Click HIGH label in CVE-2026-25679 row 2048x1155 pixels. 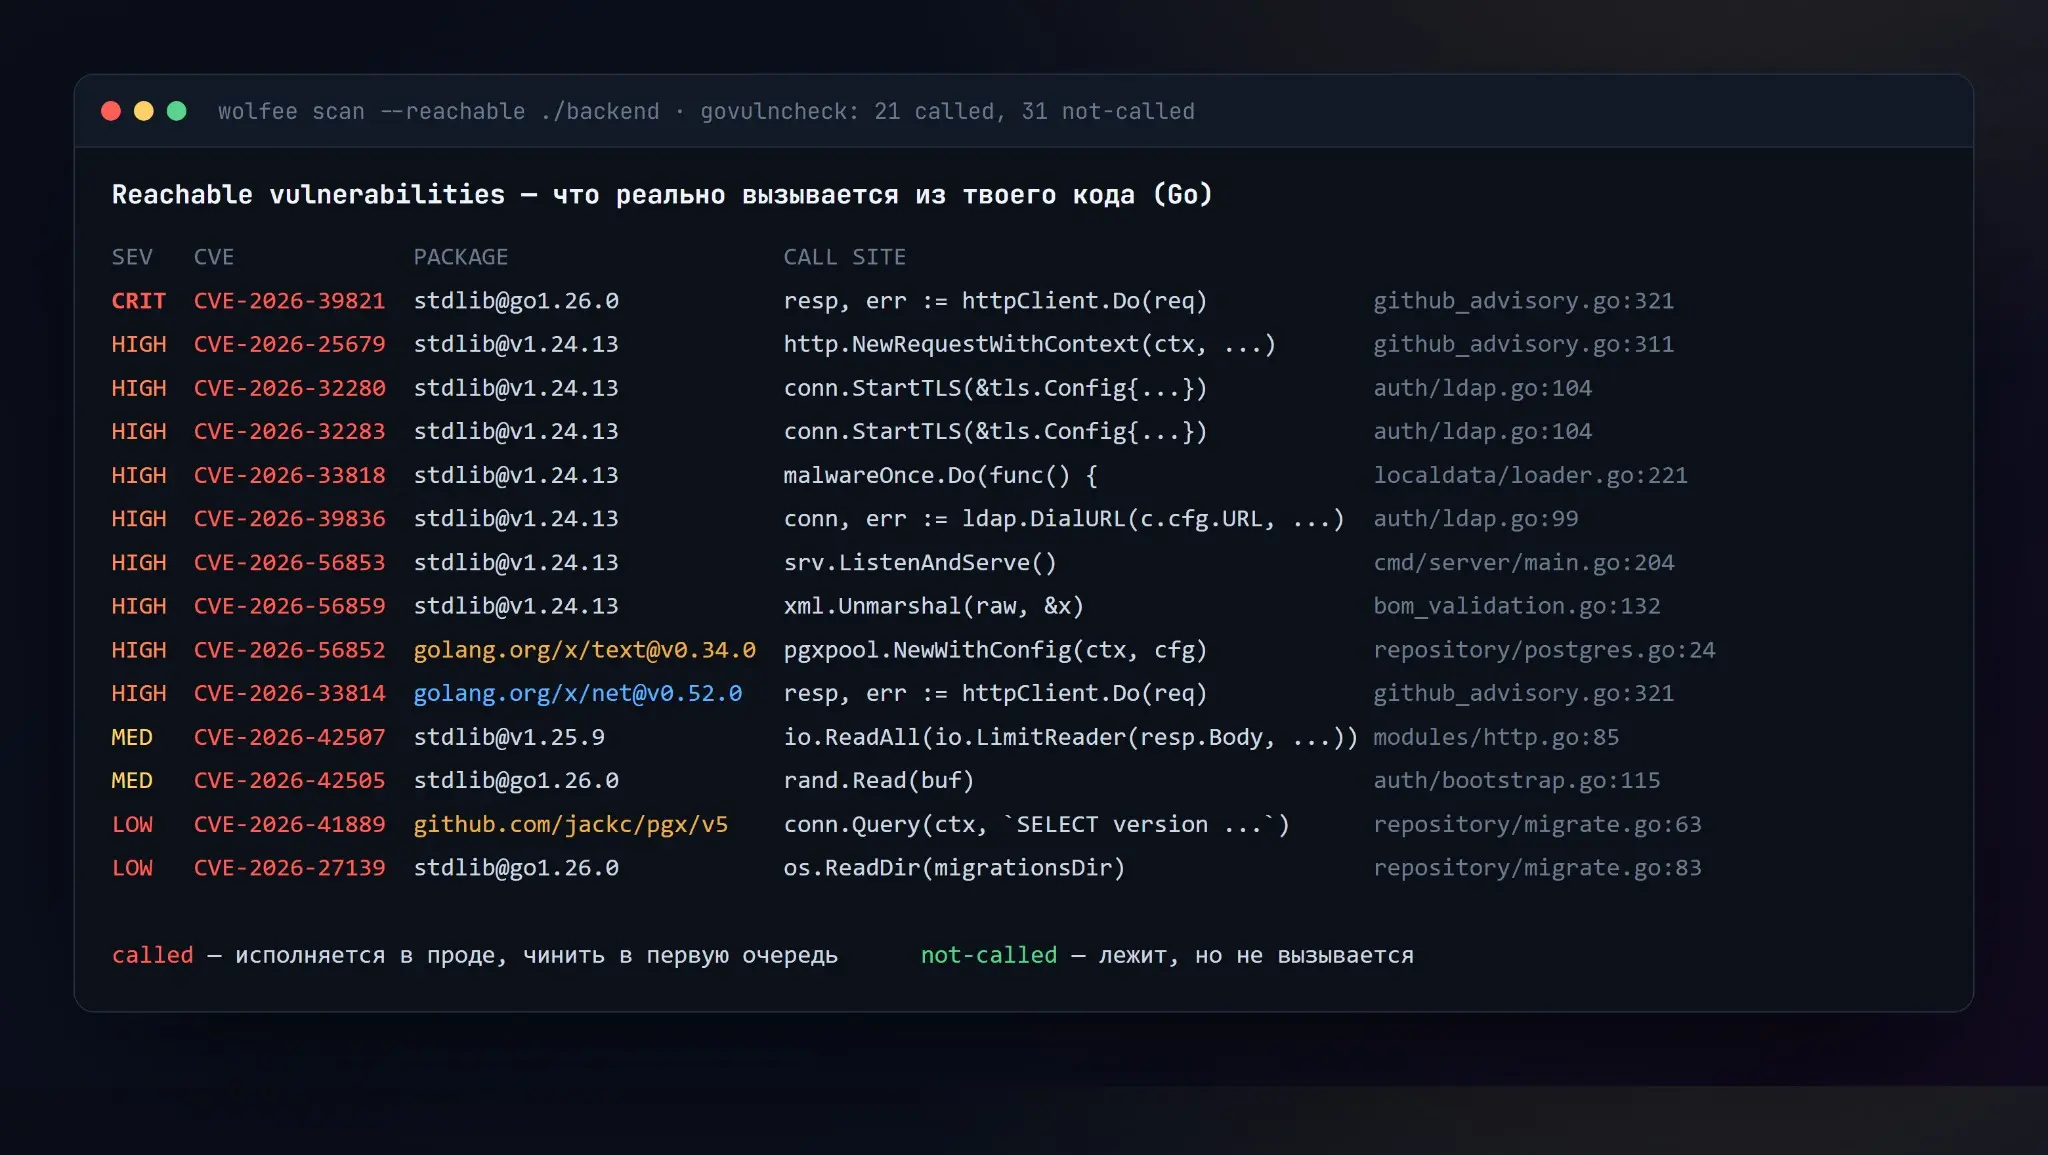pyautogui.click(x=139, y=344)
